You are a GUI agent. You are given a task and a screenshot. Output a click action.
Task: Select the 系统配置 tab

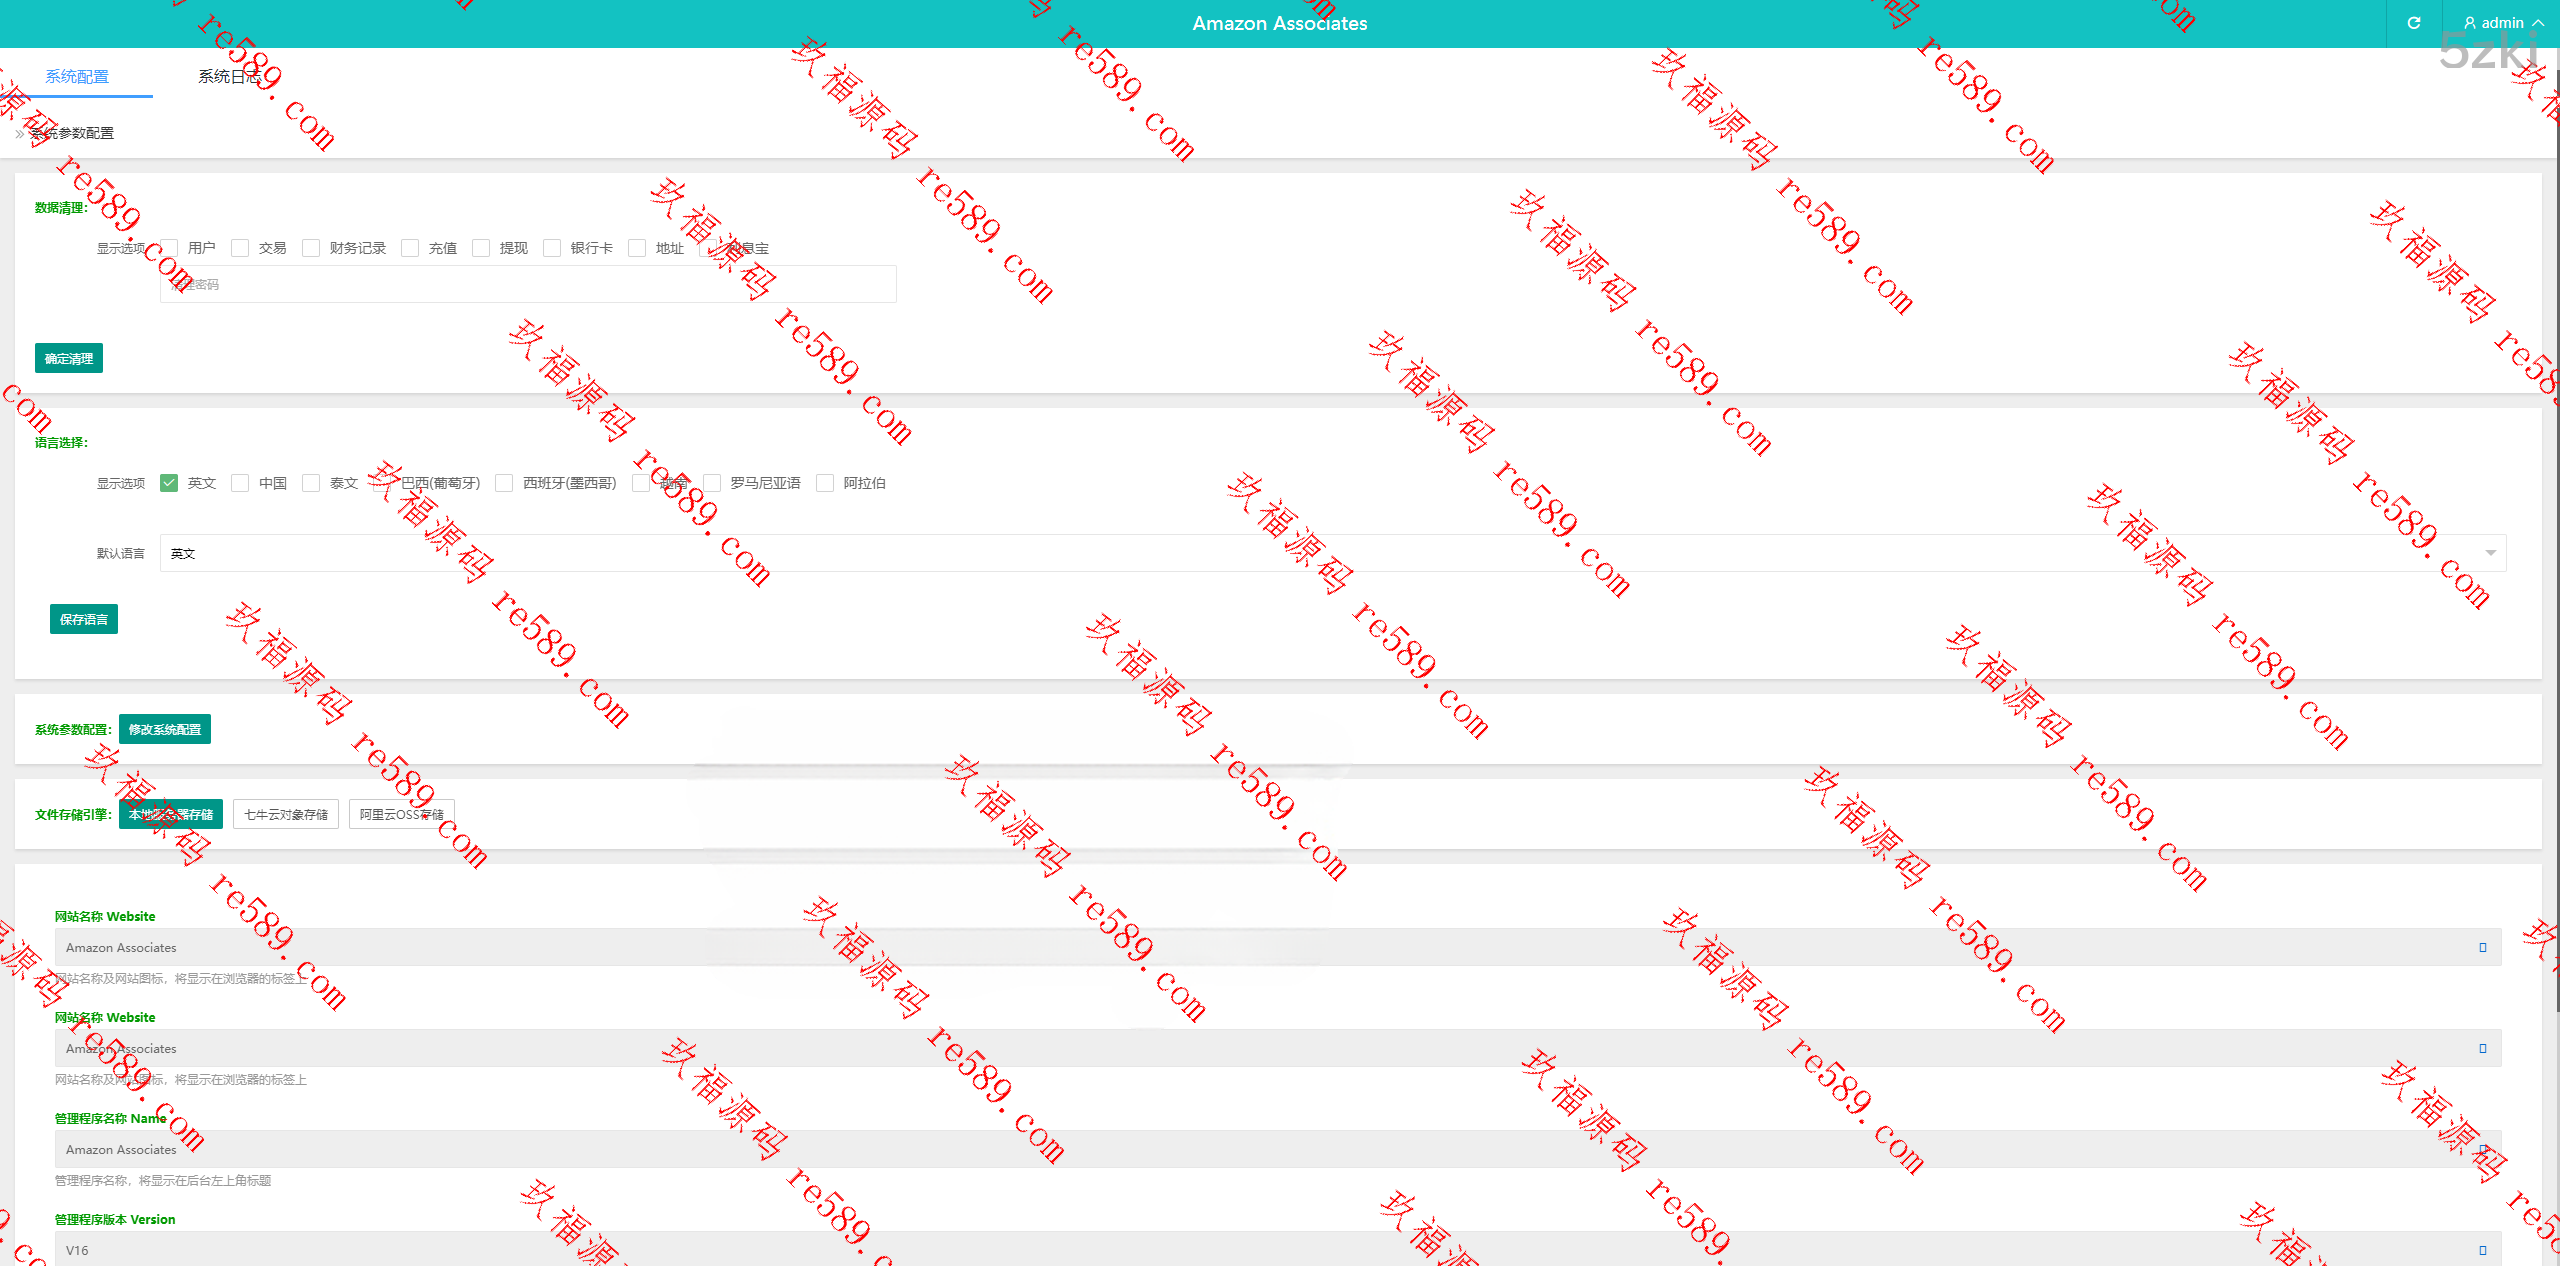click(77, 77)
